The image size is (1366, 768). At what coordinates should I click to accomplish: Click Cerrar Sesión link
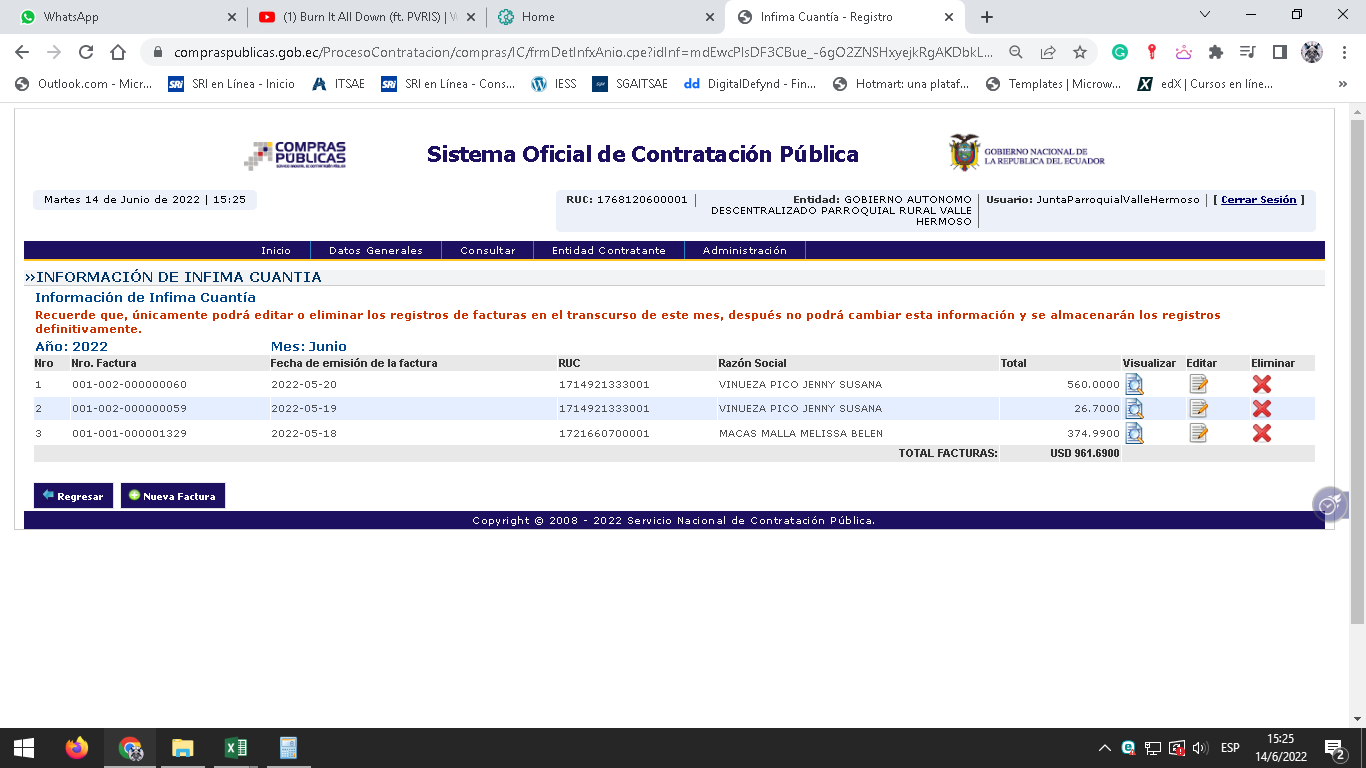click(x=1258, y=200)
